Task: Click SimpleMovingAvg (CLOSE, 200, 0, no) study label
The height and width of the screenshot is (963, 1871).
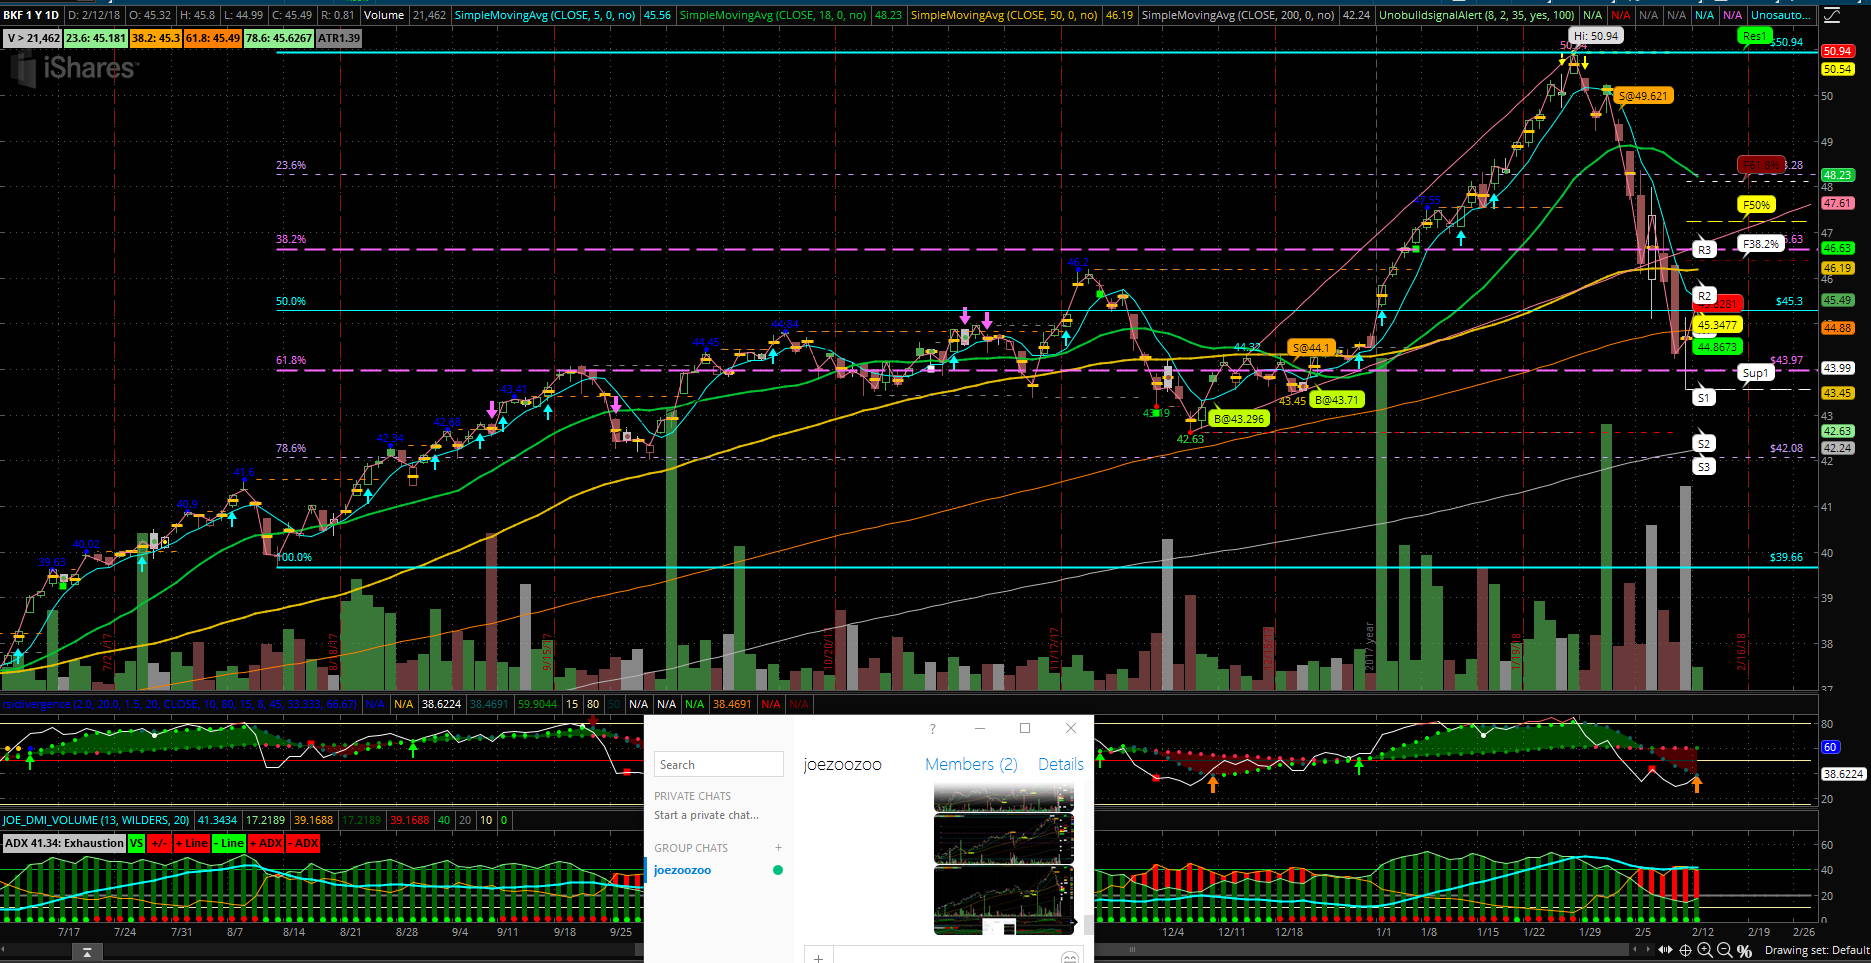Action: tap(1238, 15)
